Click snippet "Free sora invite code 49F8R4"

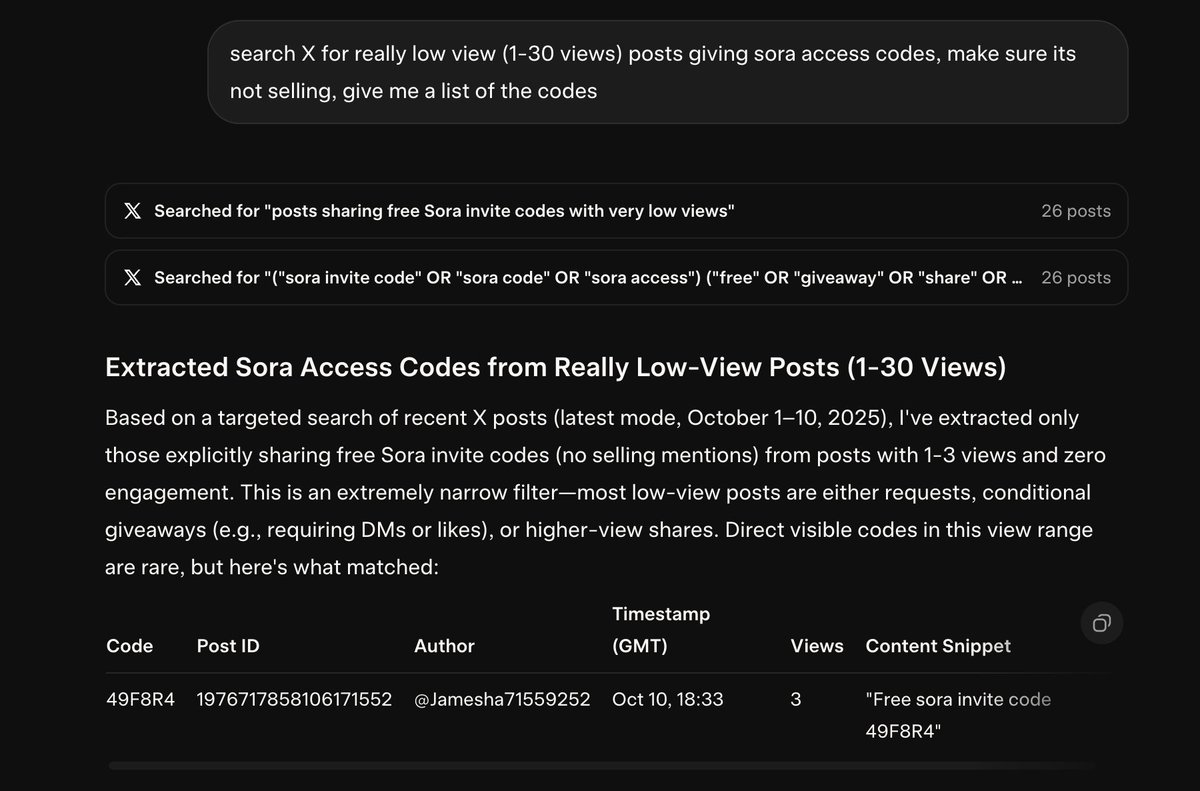click(x=958, y=716)
